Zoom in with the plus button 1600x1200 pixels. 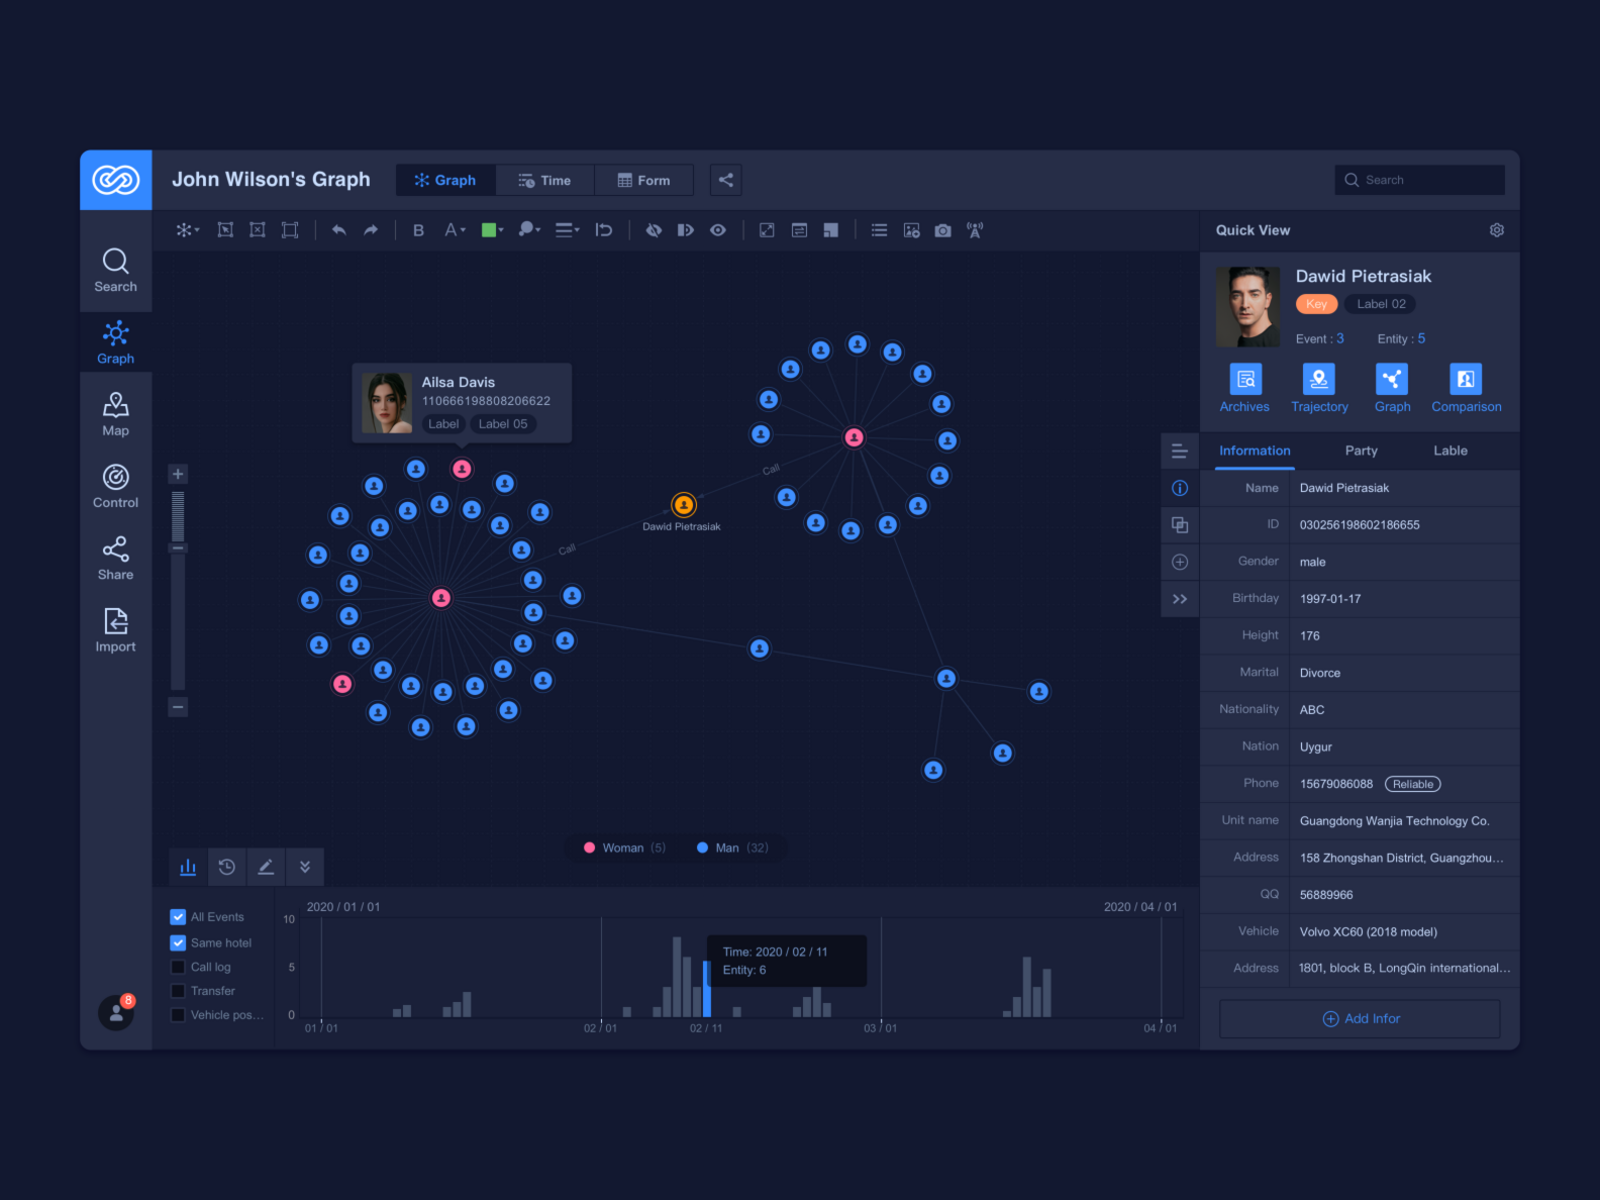(178, 474)
